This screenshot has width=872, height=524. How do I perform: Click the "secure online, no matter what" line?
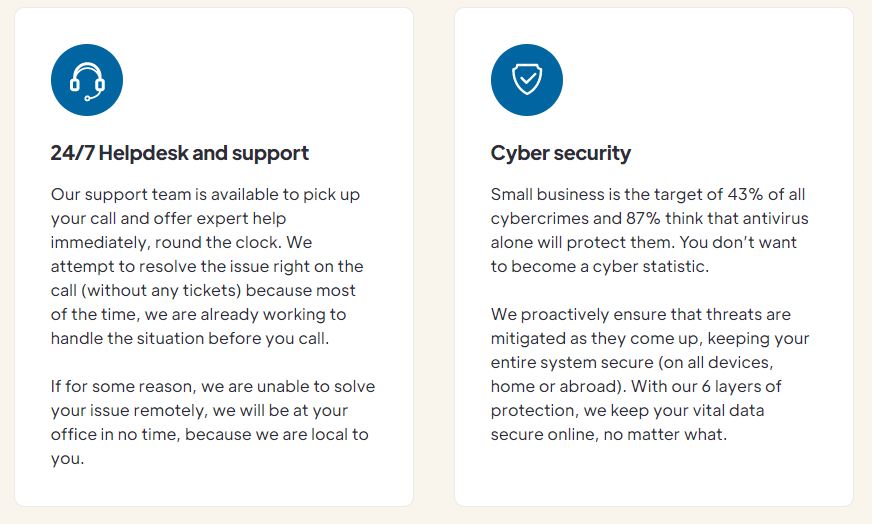click(608, 434)
